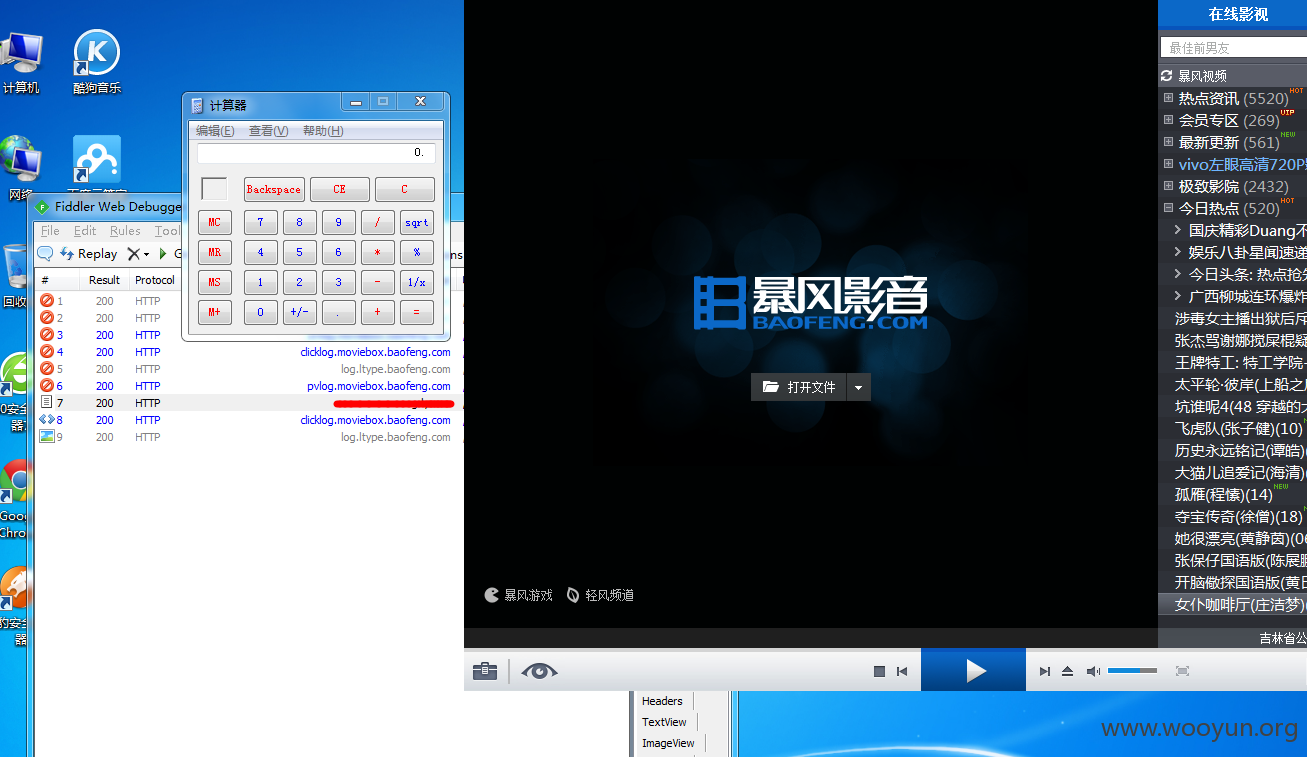Open the Fiddler File menu

(49, 231)
